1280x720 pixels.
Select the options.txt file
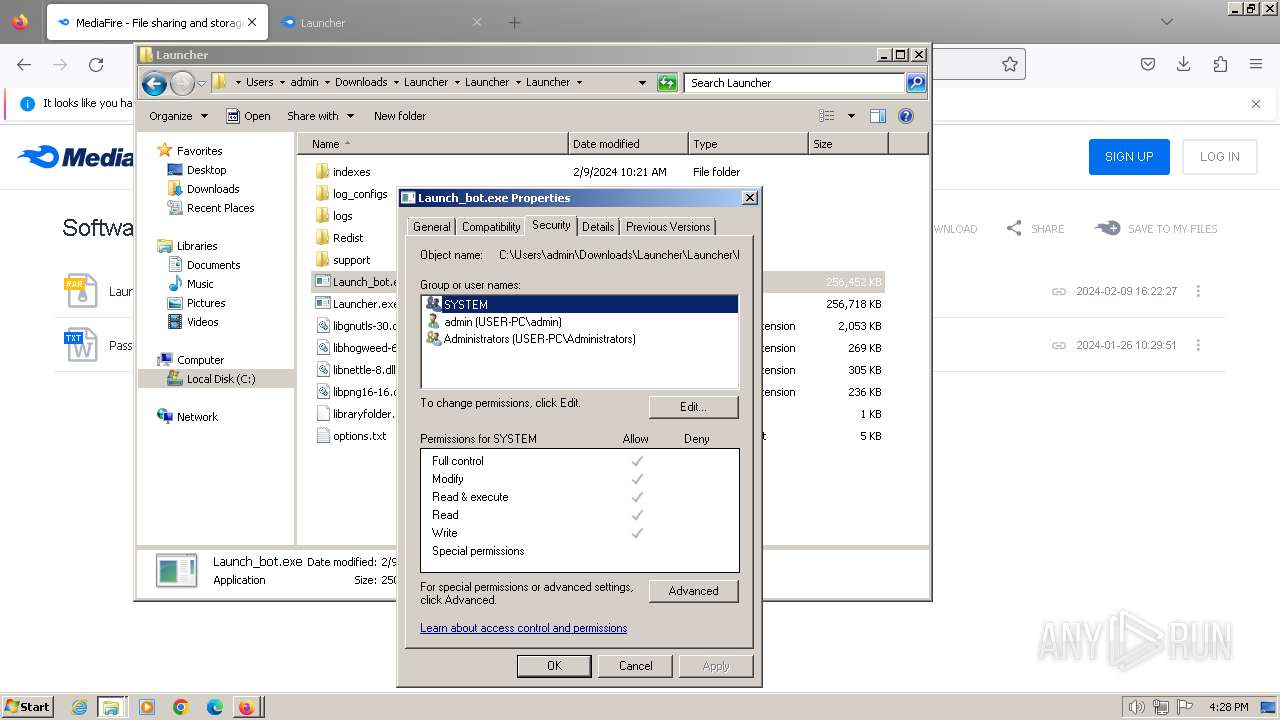pos(359,436)
